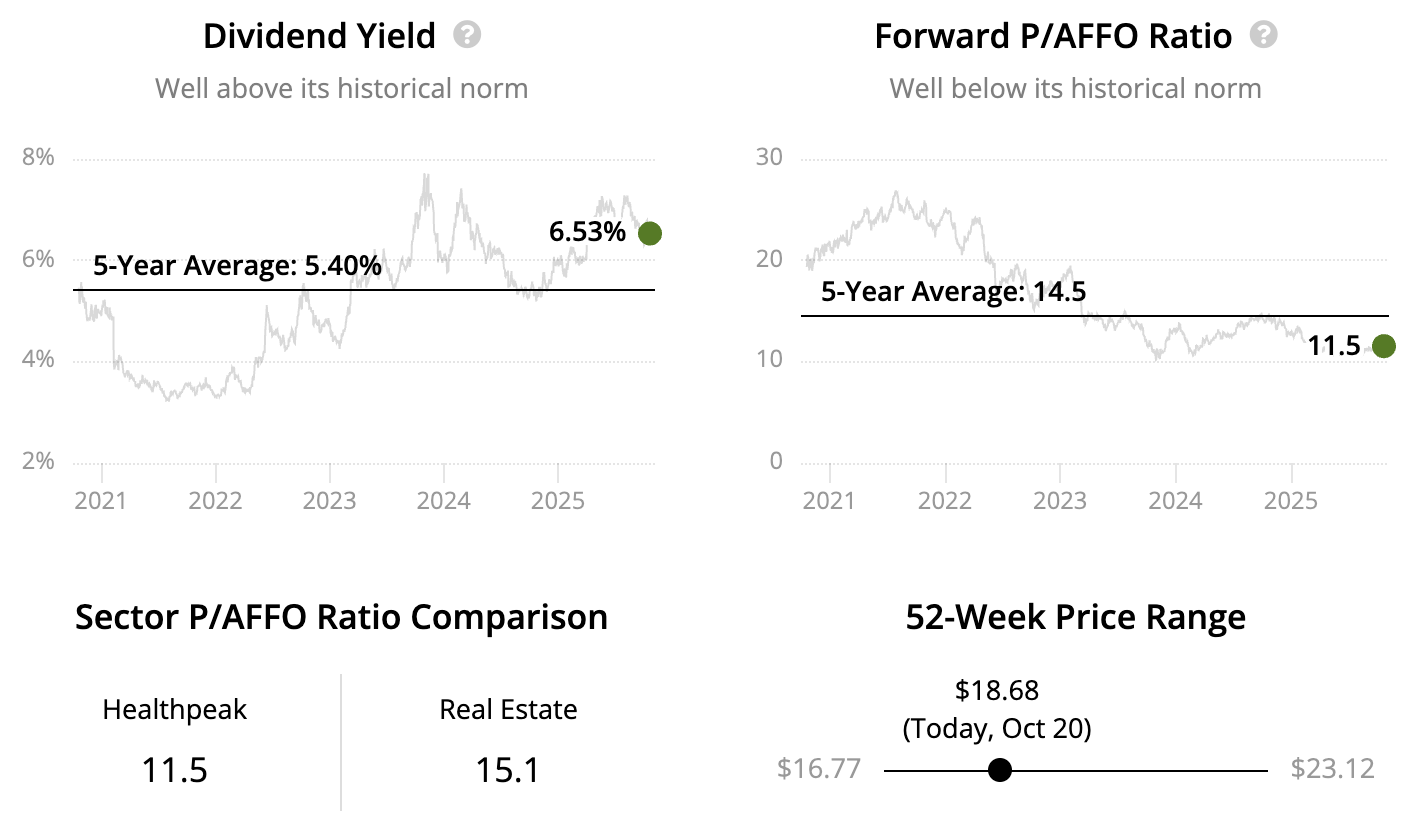Click the Real Estate 15.1 ratio value
Viewport: 1424px width, 826px height.
coord(508,770)
